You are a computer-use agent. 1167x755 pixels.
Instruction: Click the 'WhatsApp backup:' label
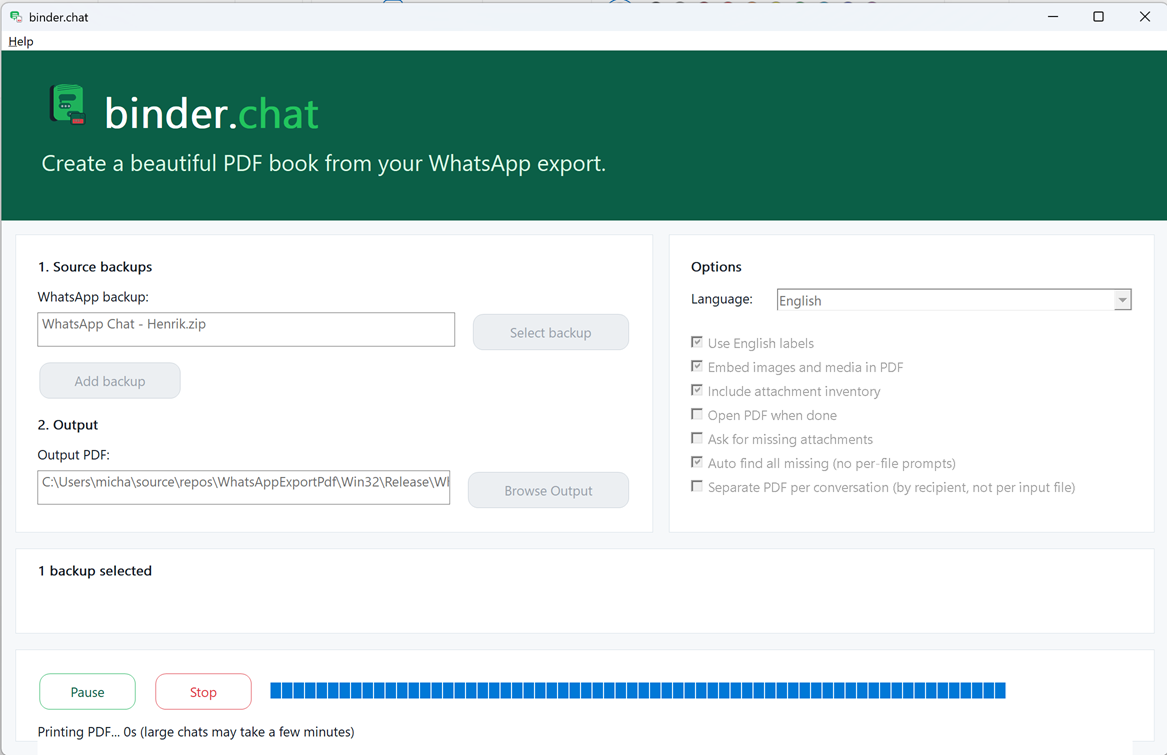(x=93, y=296)
